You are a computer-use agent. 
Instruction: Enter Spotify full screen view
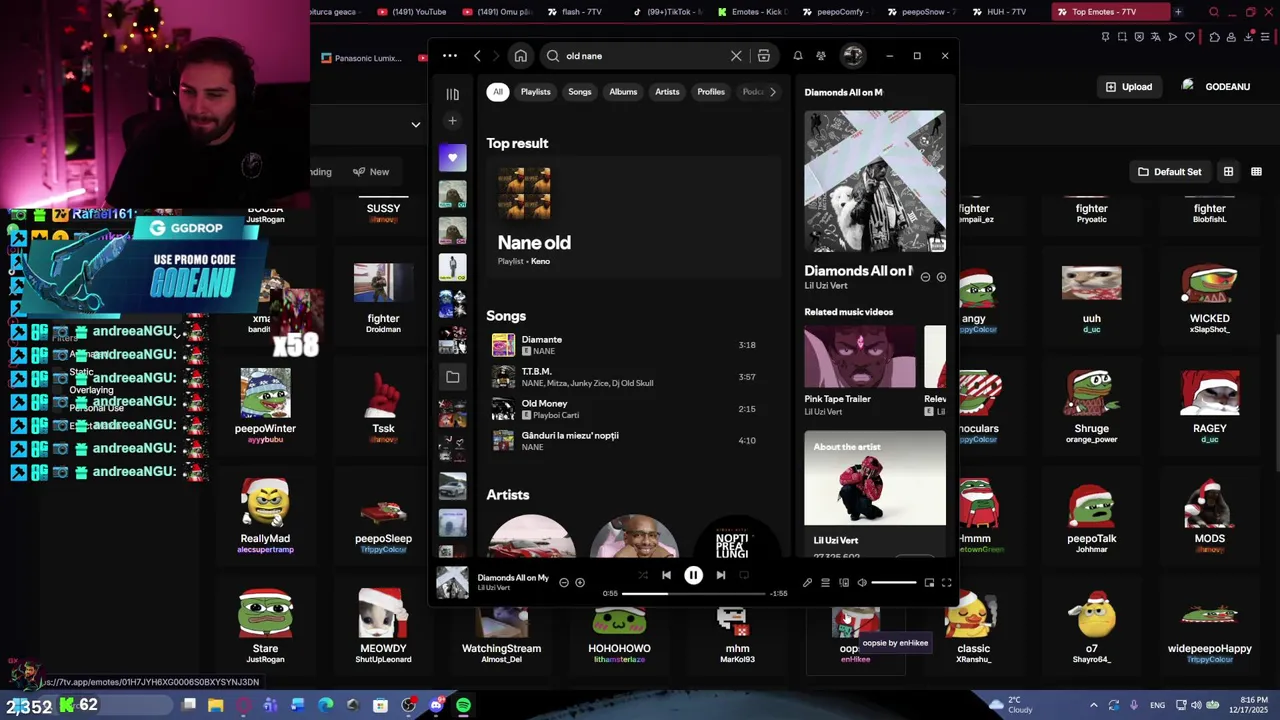coord(946,583)
